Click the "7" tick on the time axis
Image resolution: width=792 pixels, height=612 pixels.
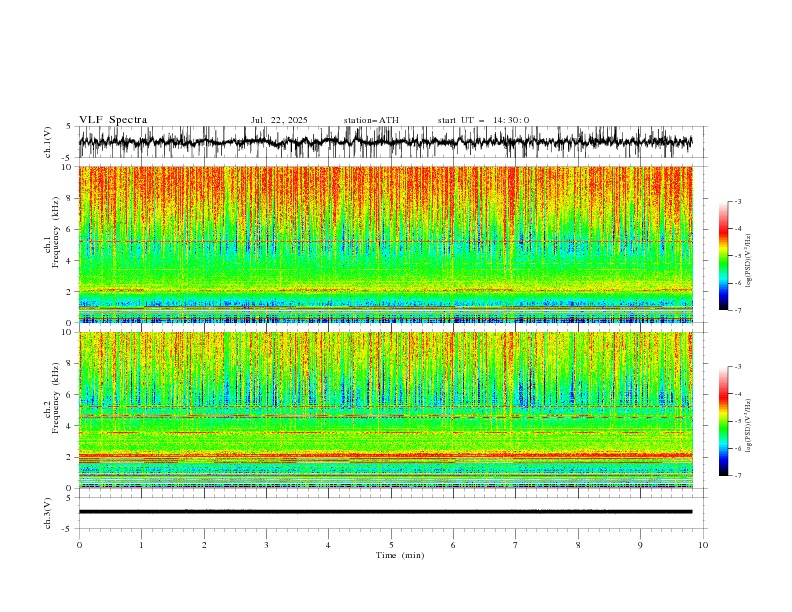516,545
